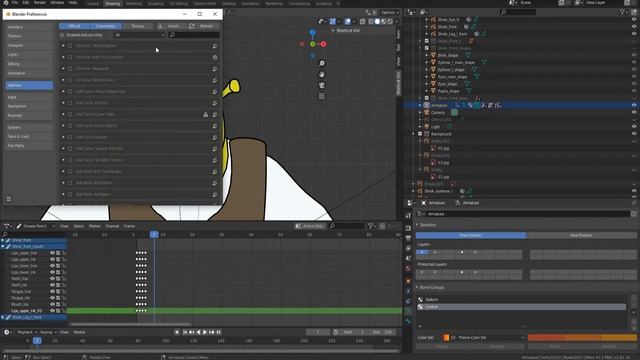Open dope sheet filter funnel icon

[x=371, y=226]
